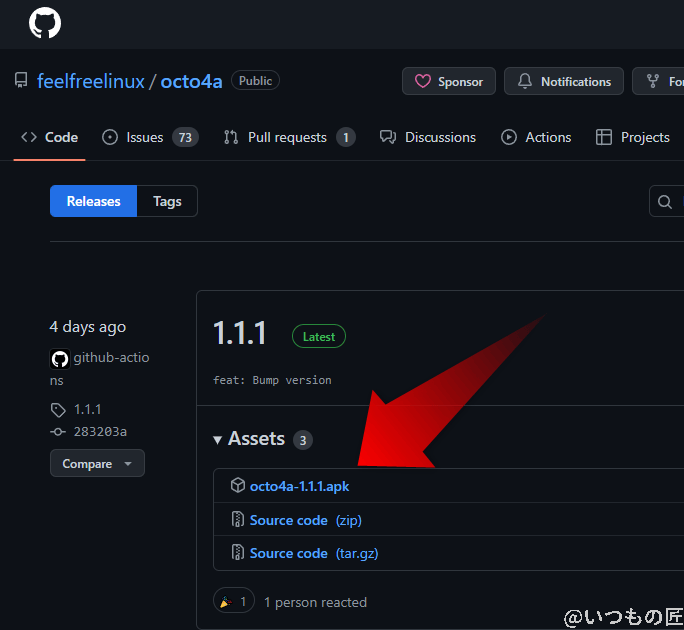
Task: Download octo4a-1.1.1.apk file
Action: click(299, 486)
